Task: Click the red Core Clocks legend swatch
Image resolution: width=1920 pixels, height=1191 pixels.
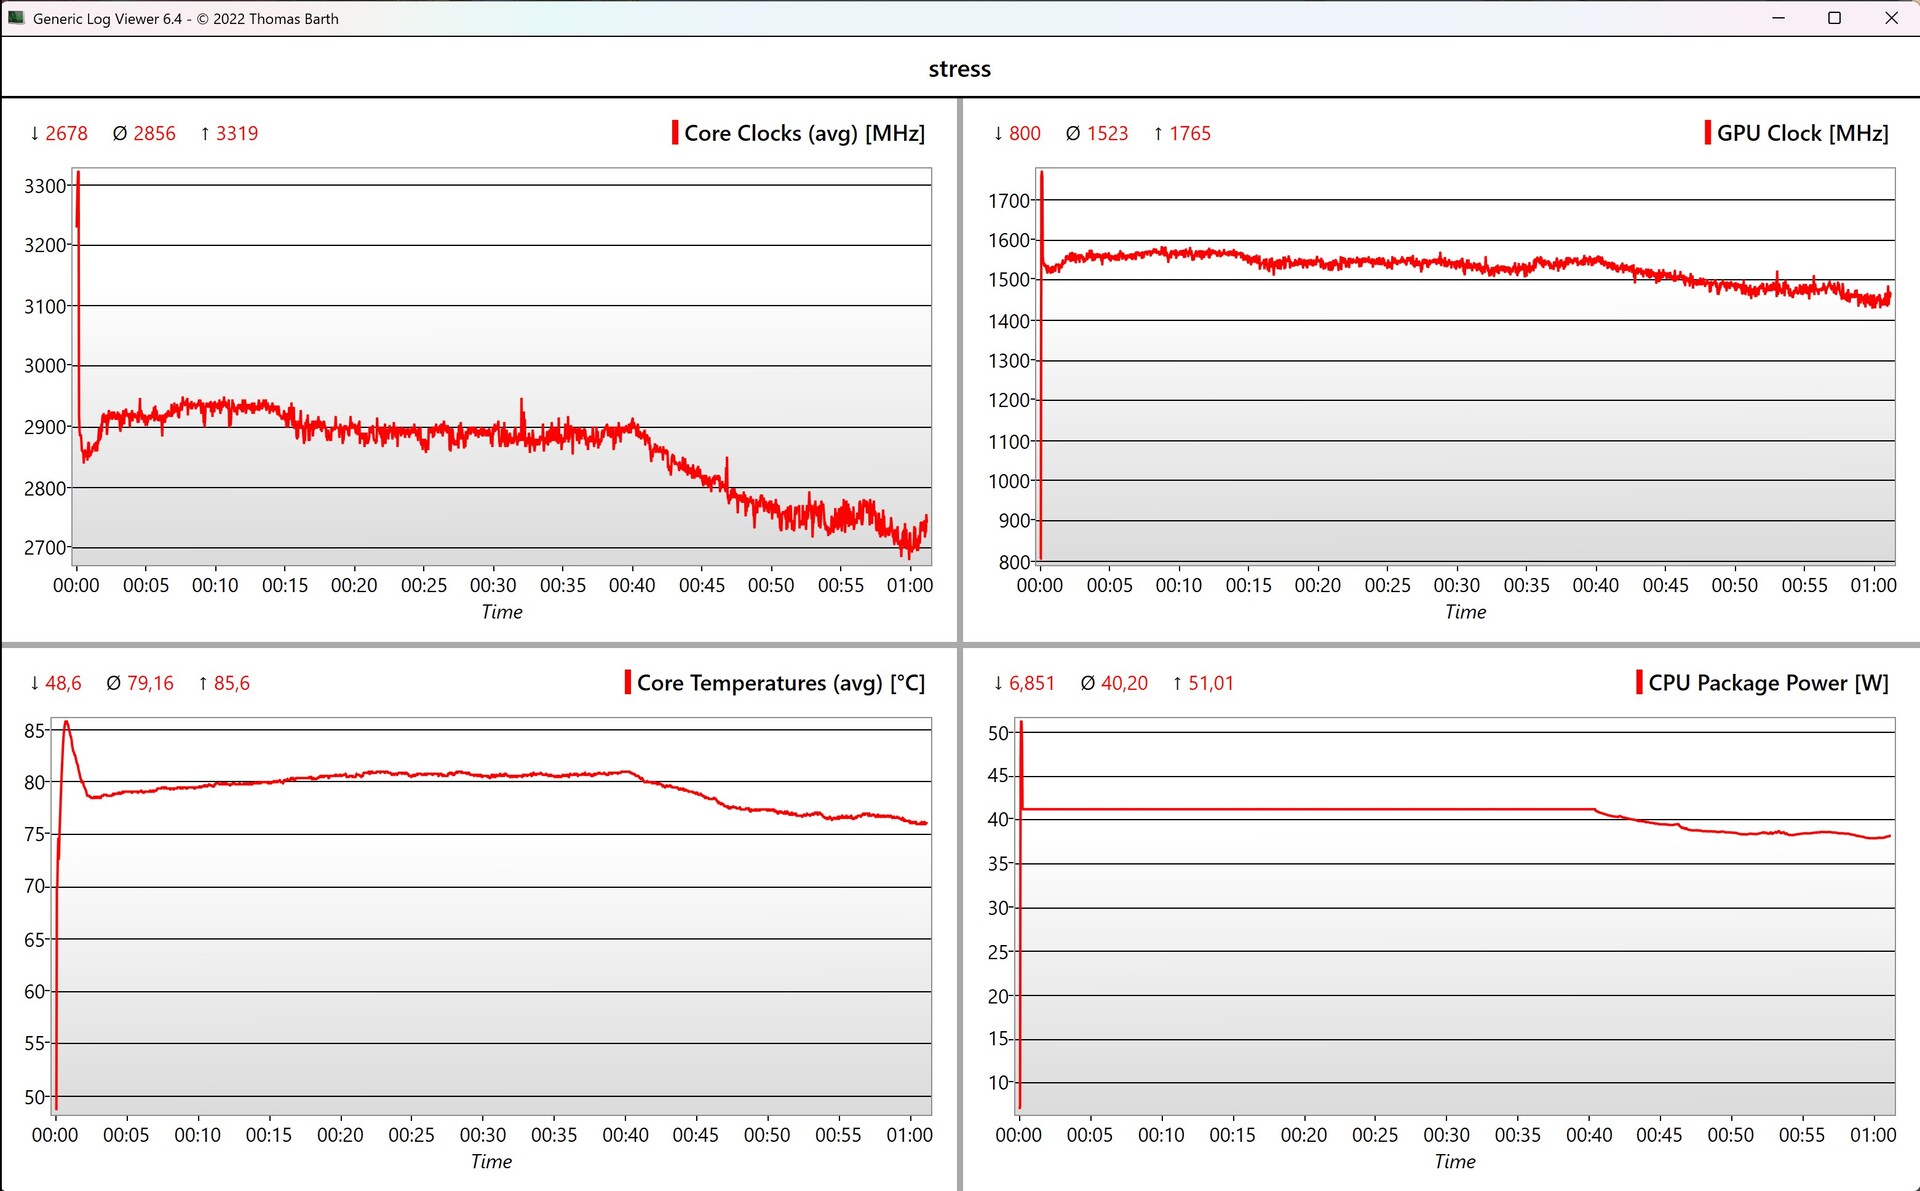Action: (675, 133)
